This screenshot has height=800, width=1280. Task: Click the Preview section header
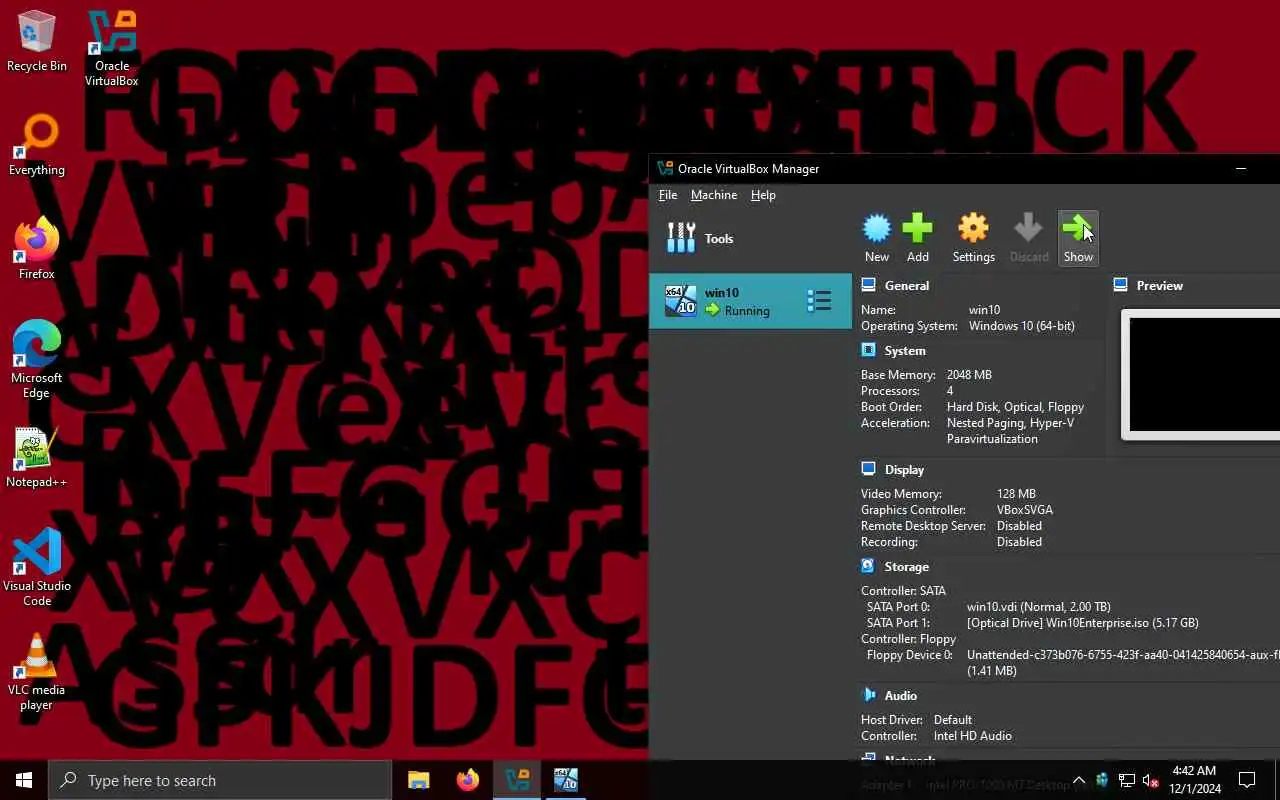click(1159, 285)
